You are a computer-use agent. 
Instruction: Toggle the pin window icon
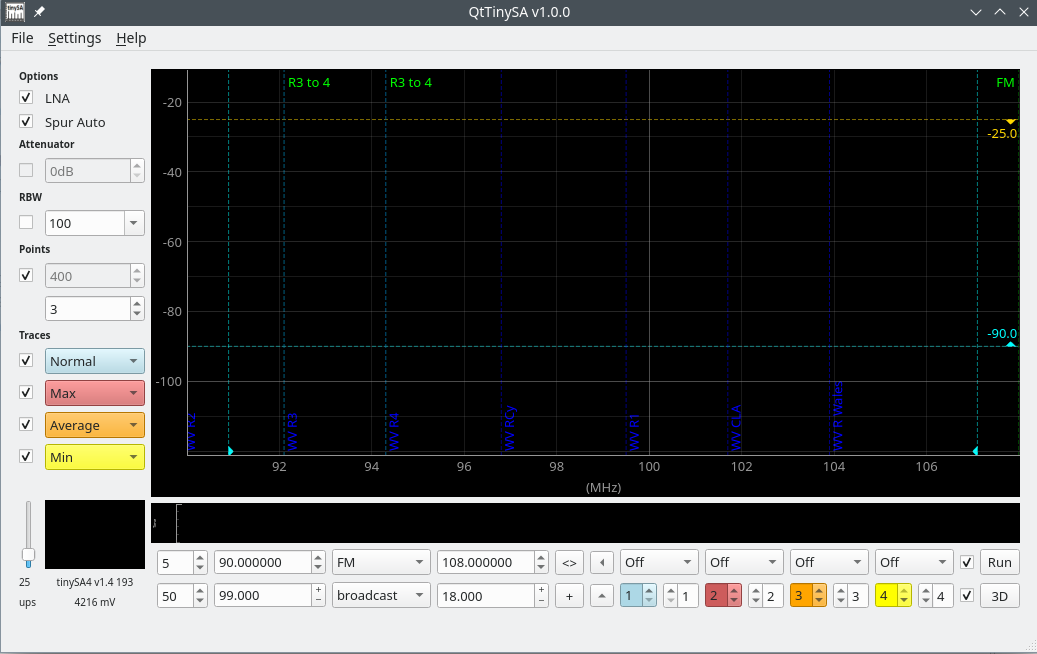tap(39, 12)
